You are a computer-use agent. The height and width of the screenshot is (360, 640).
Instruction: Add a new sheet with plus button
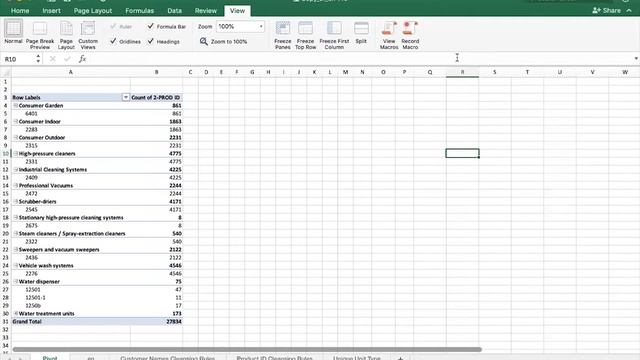[x=400, y=358]
